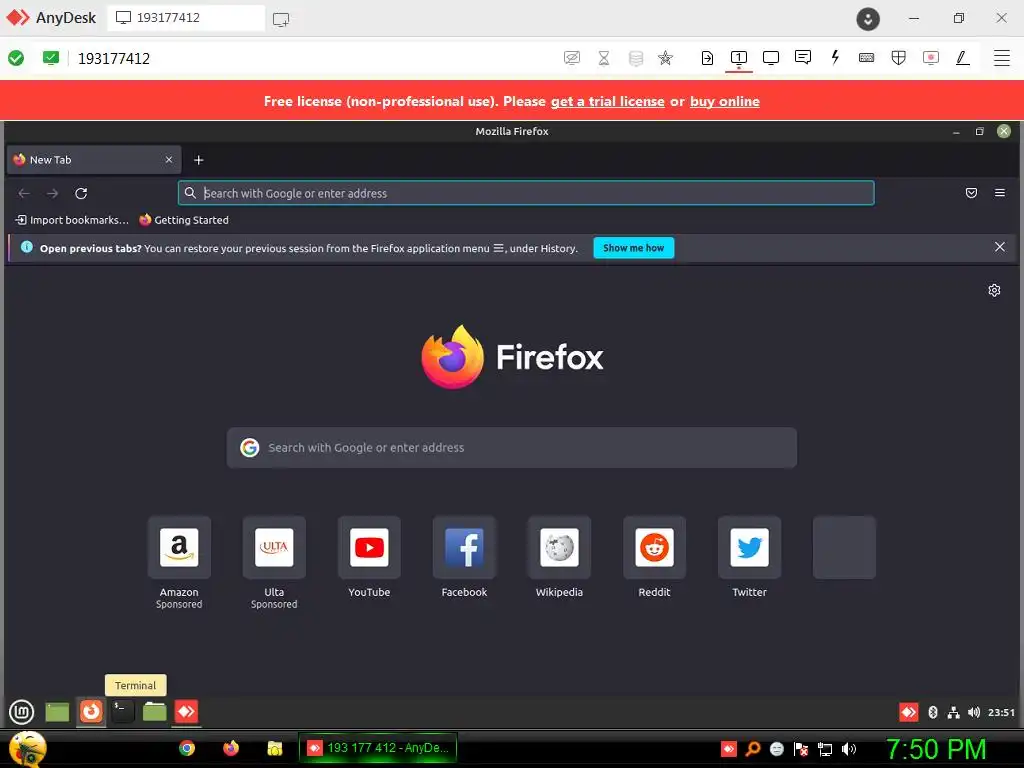This screenshot has height=768, width=1024.
Task: Open Windows speaker volume tray icon
Action: [849, 749]
